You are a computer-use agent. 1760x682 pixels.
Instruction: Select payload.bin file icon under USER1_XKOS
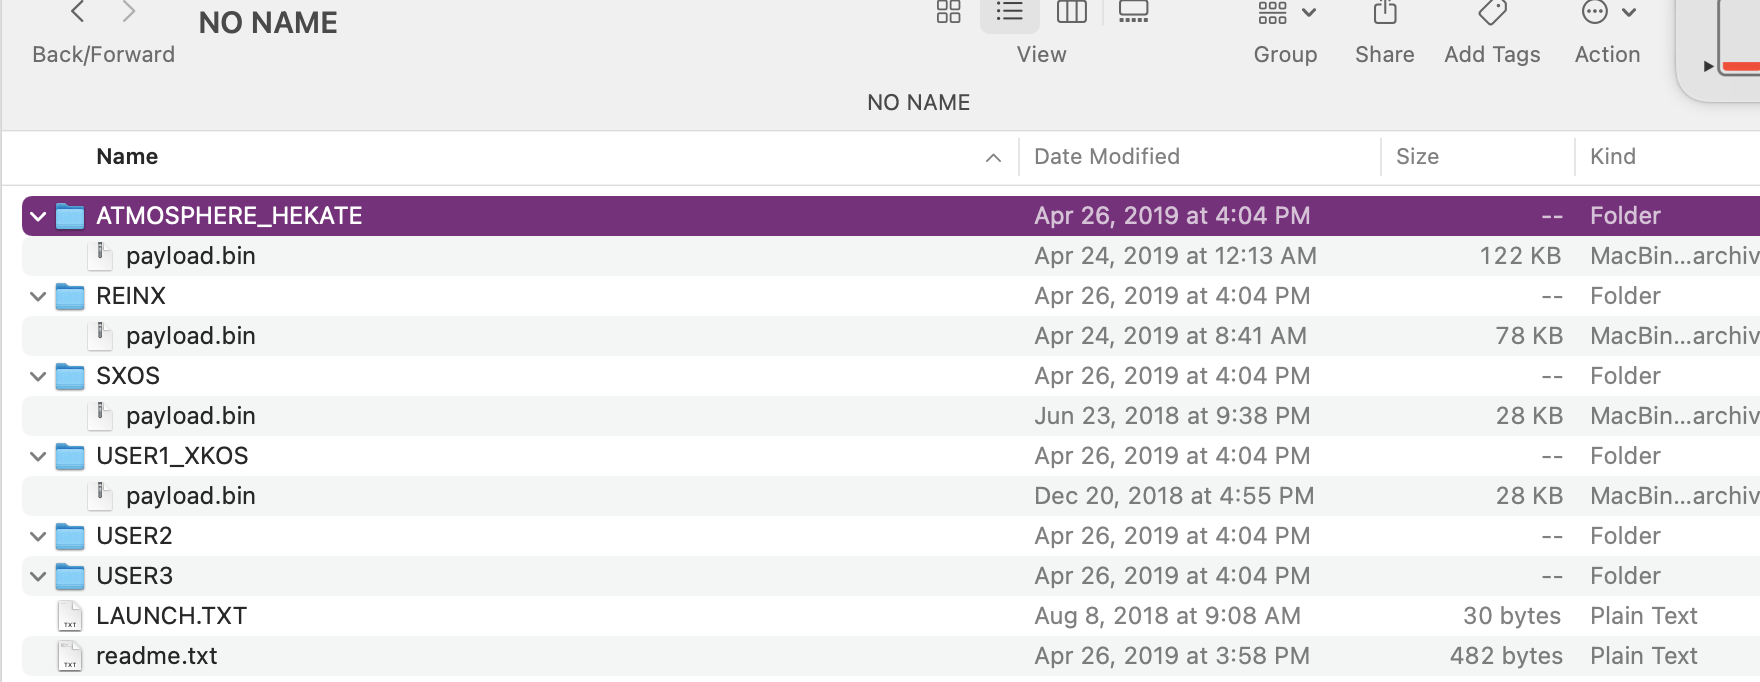[100, 496]
